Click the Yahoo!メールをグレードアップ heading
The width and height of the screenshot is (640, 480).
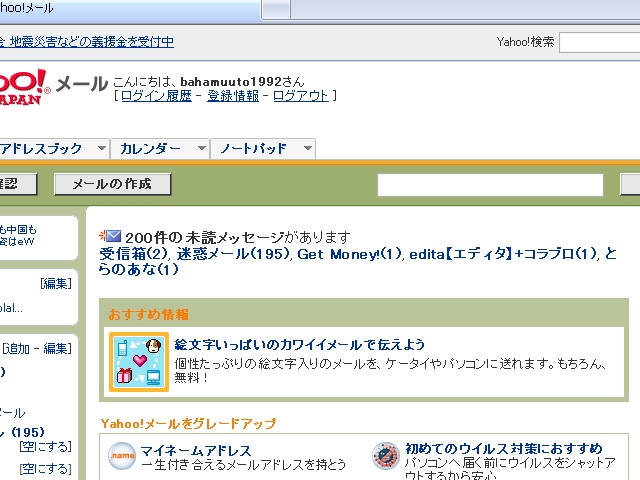188,424
